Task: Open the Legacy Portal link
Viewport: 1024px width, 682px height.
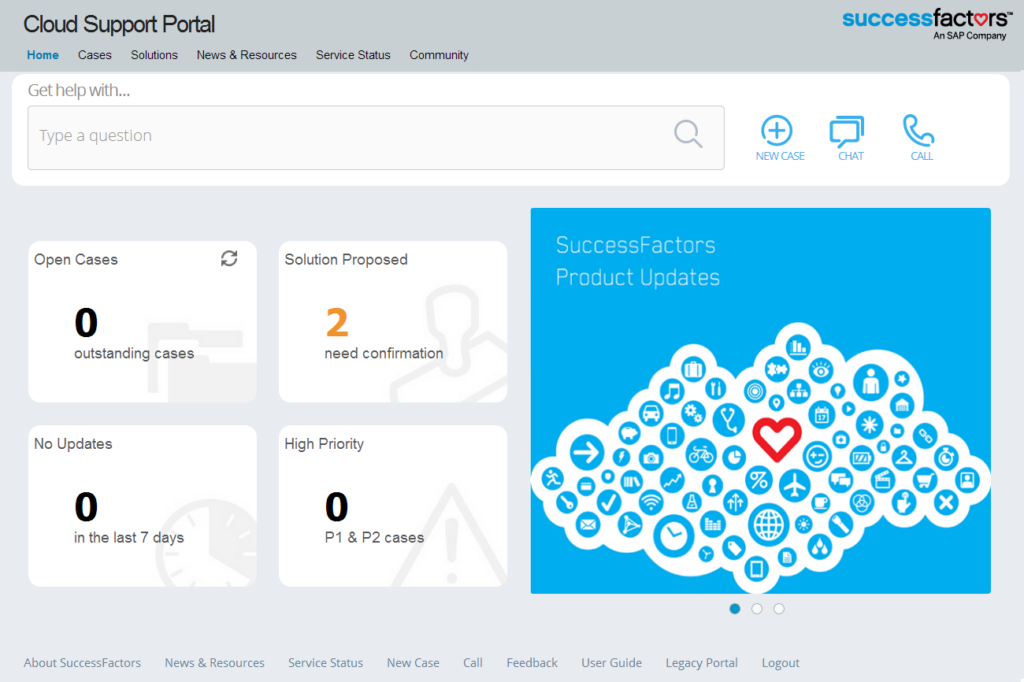Action: point(701,662)
